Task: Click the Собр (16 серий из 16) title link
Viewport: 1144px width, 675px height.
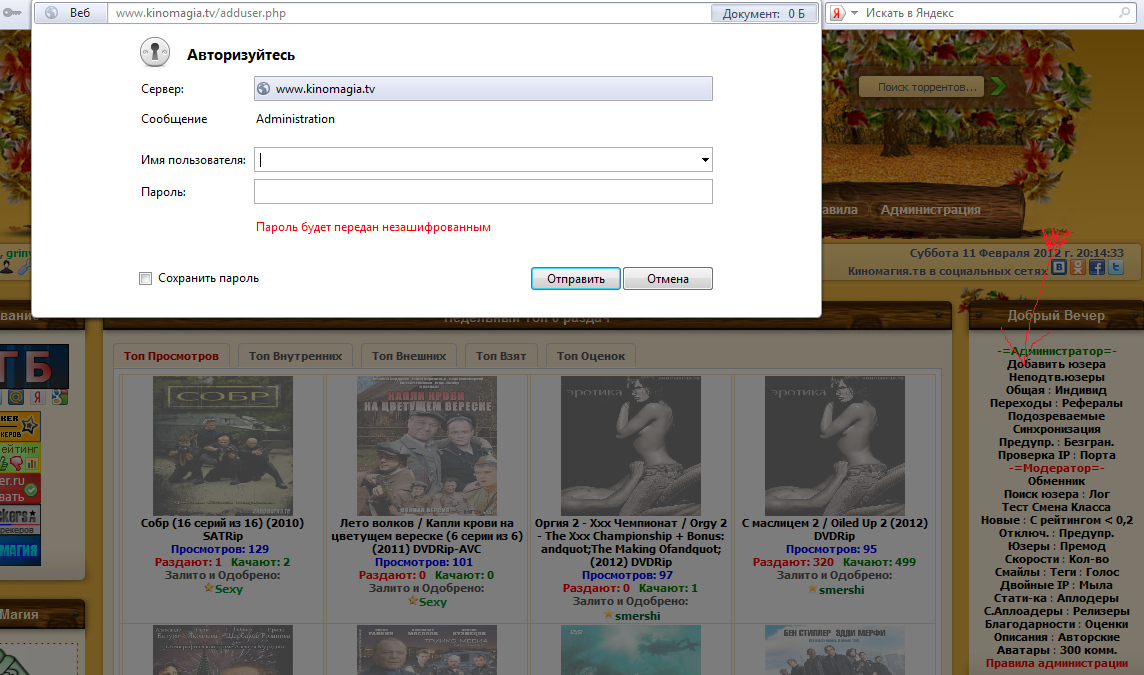Action: (x=223, y=530)
